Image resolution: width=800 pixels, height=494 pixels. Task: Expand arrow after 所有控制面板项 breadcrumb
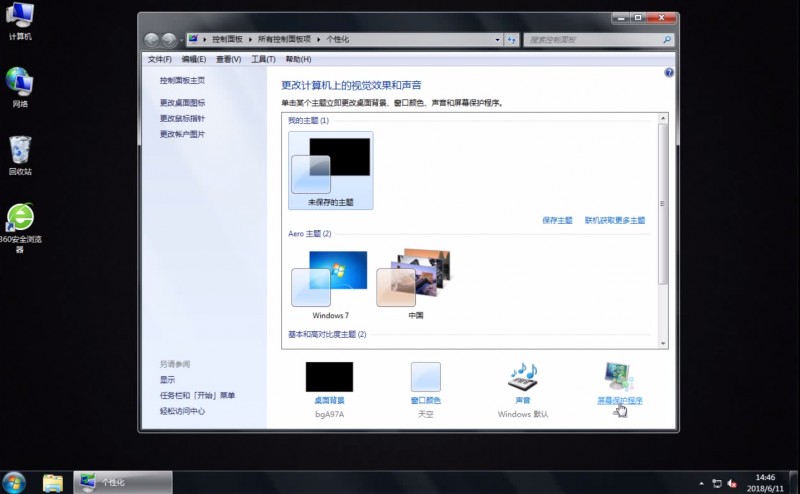[x=318, y=39]
